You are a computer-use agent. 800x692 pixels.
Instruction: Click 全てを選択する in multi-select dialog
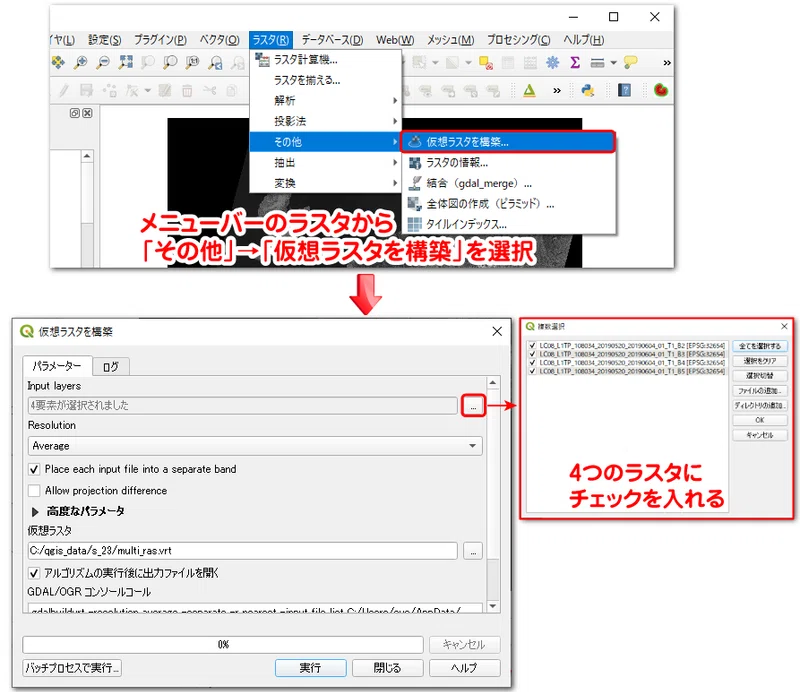click(x=760, y=346)
